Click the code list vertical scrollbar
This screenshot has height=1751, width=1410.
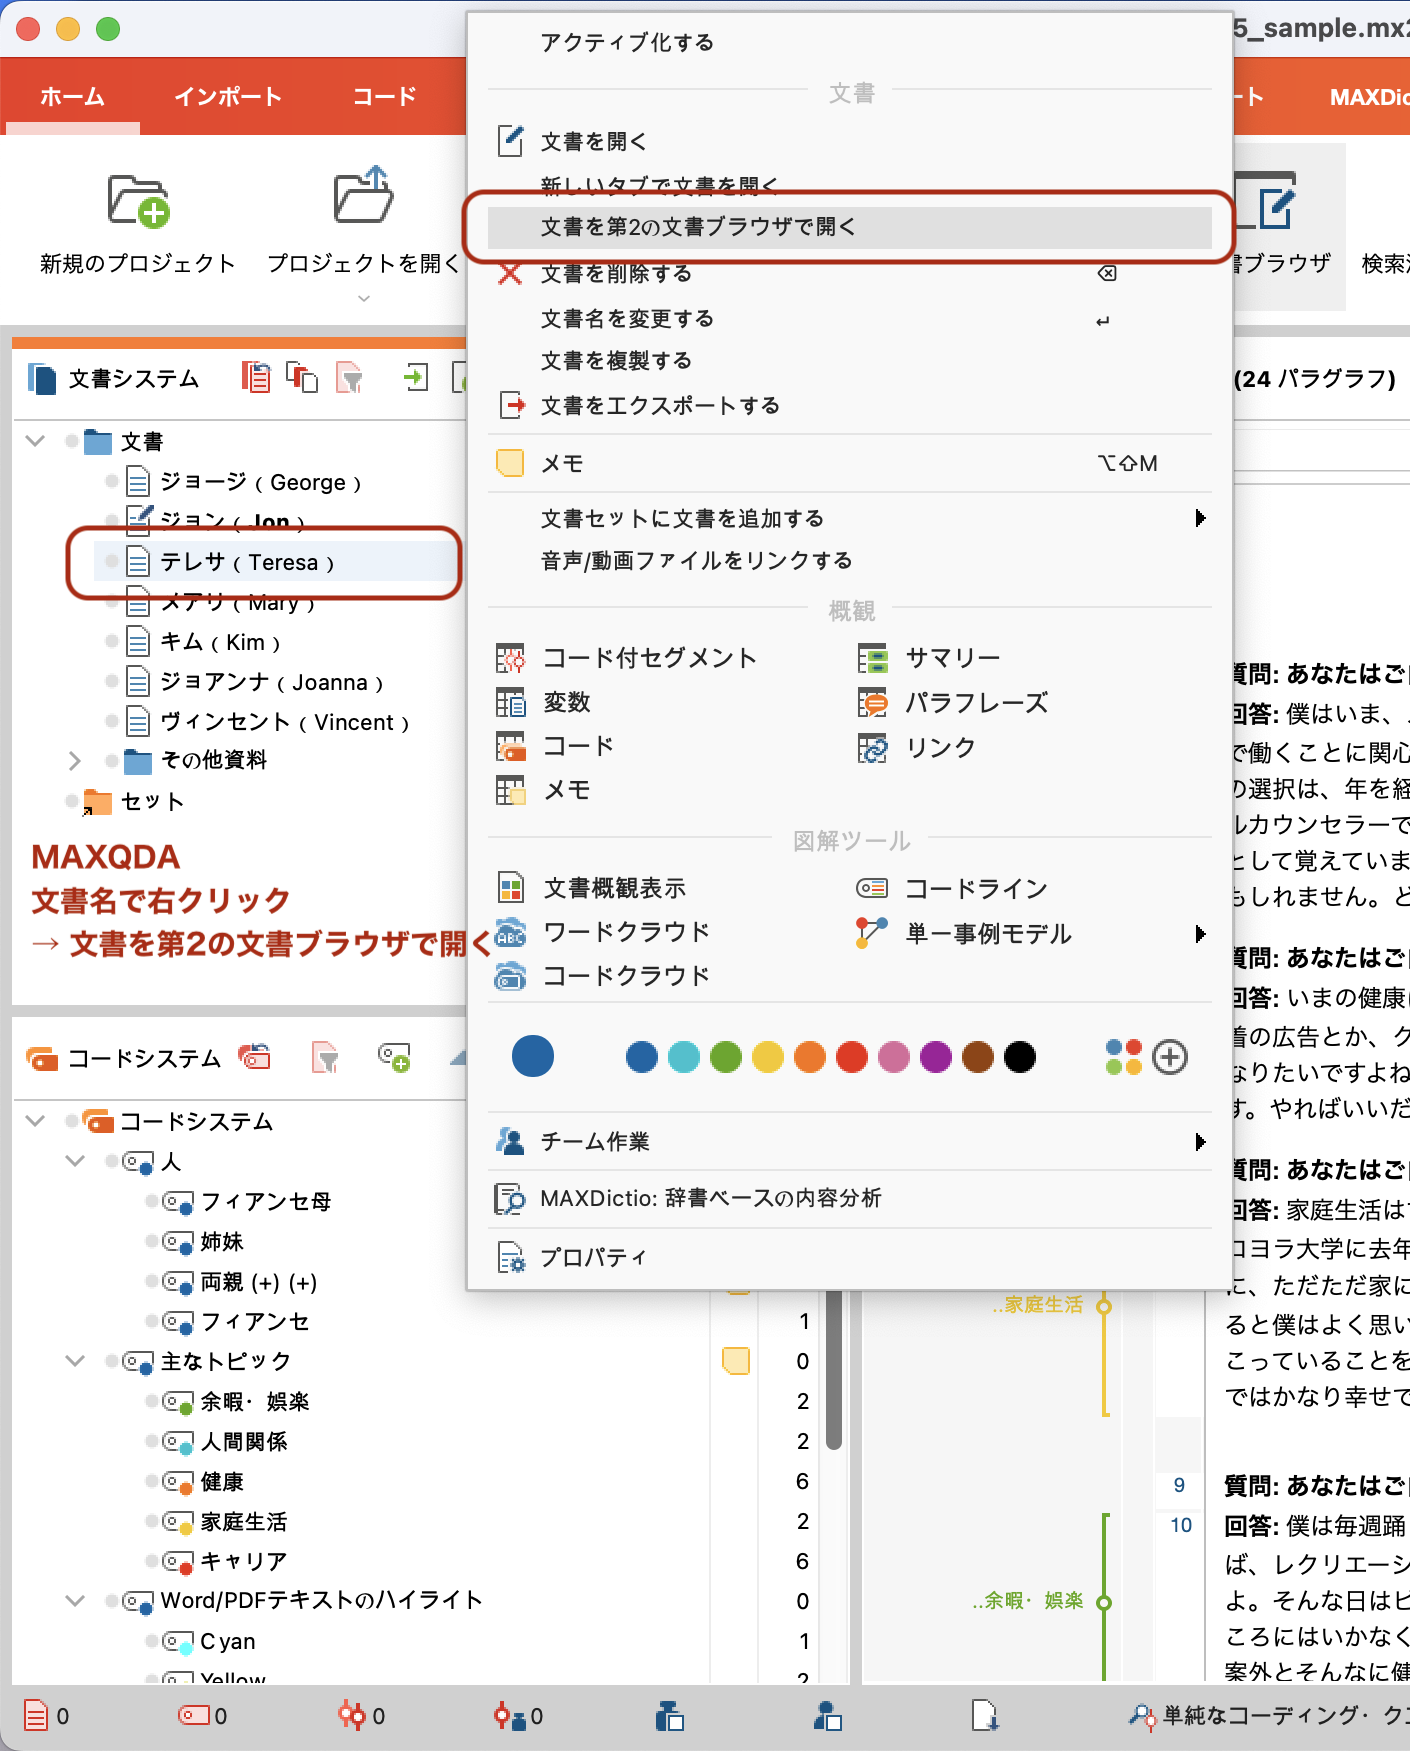click(x=834, y=1370)
